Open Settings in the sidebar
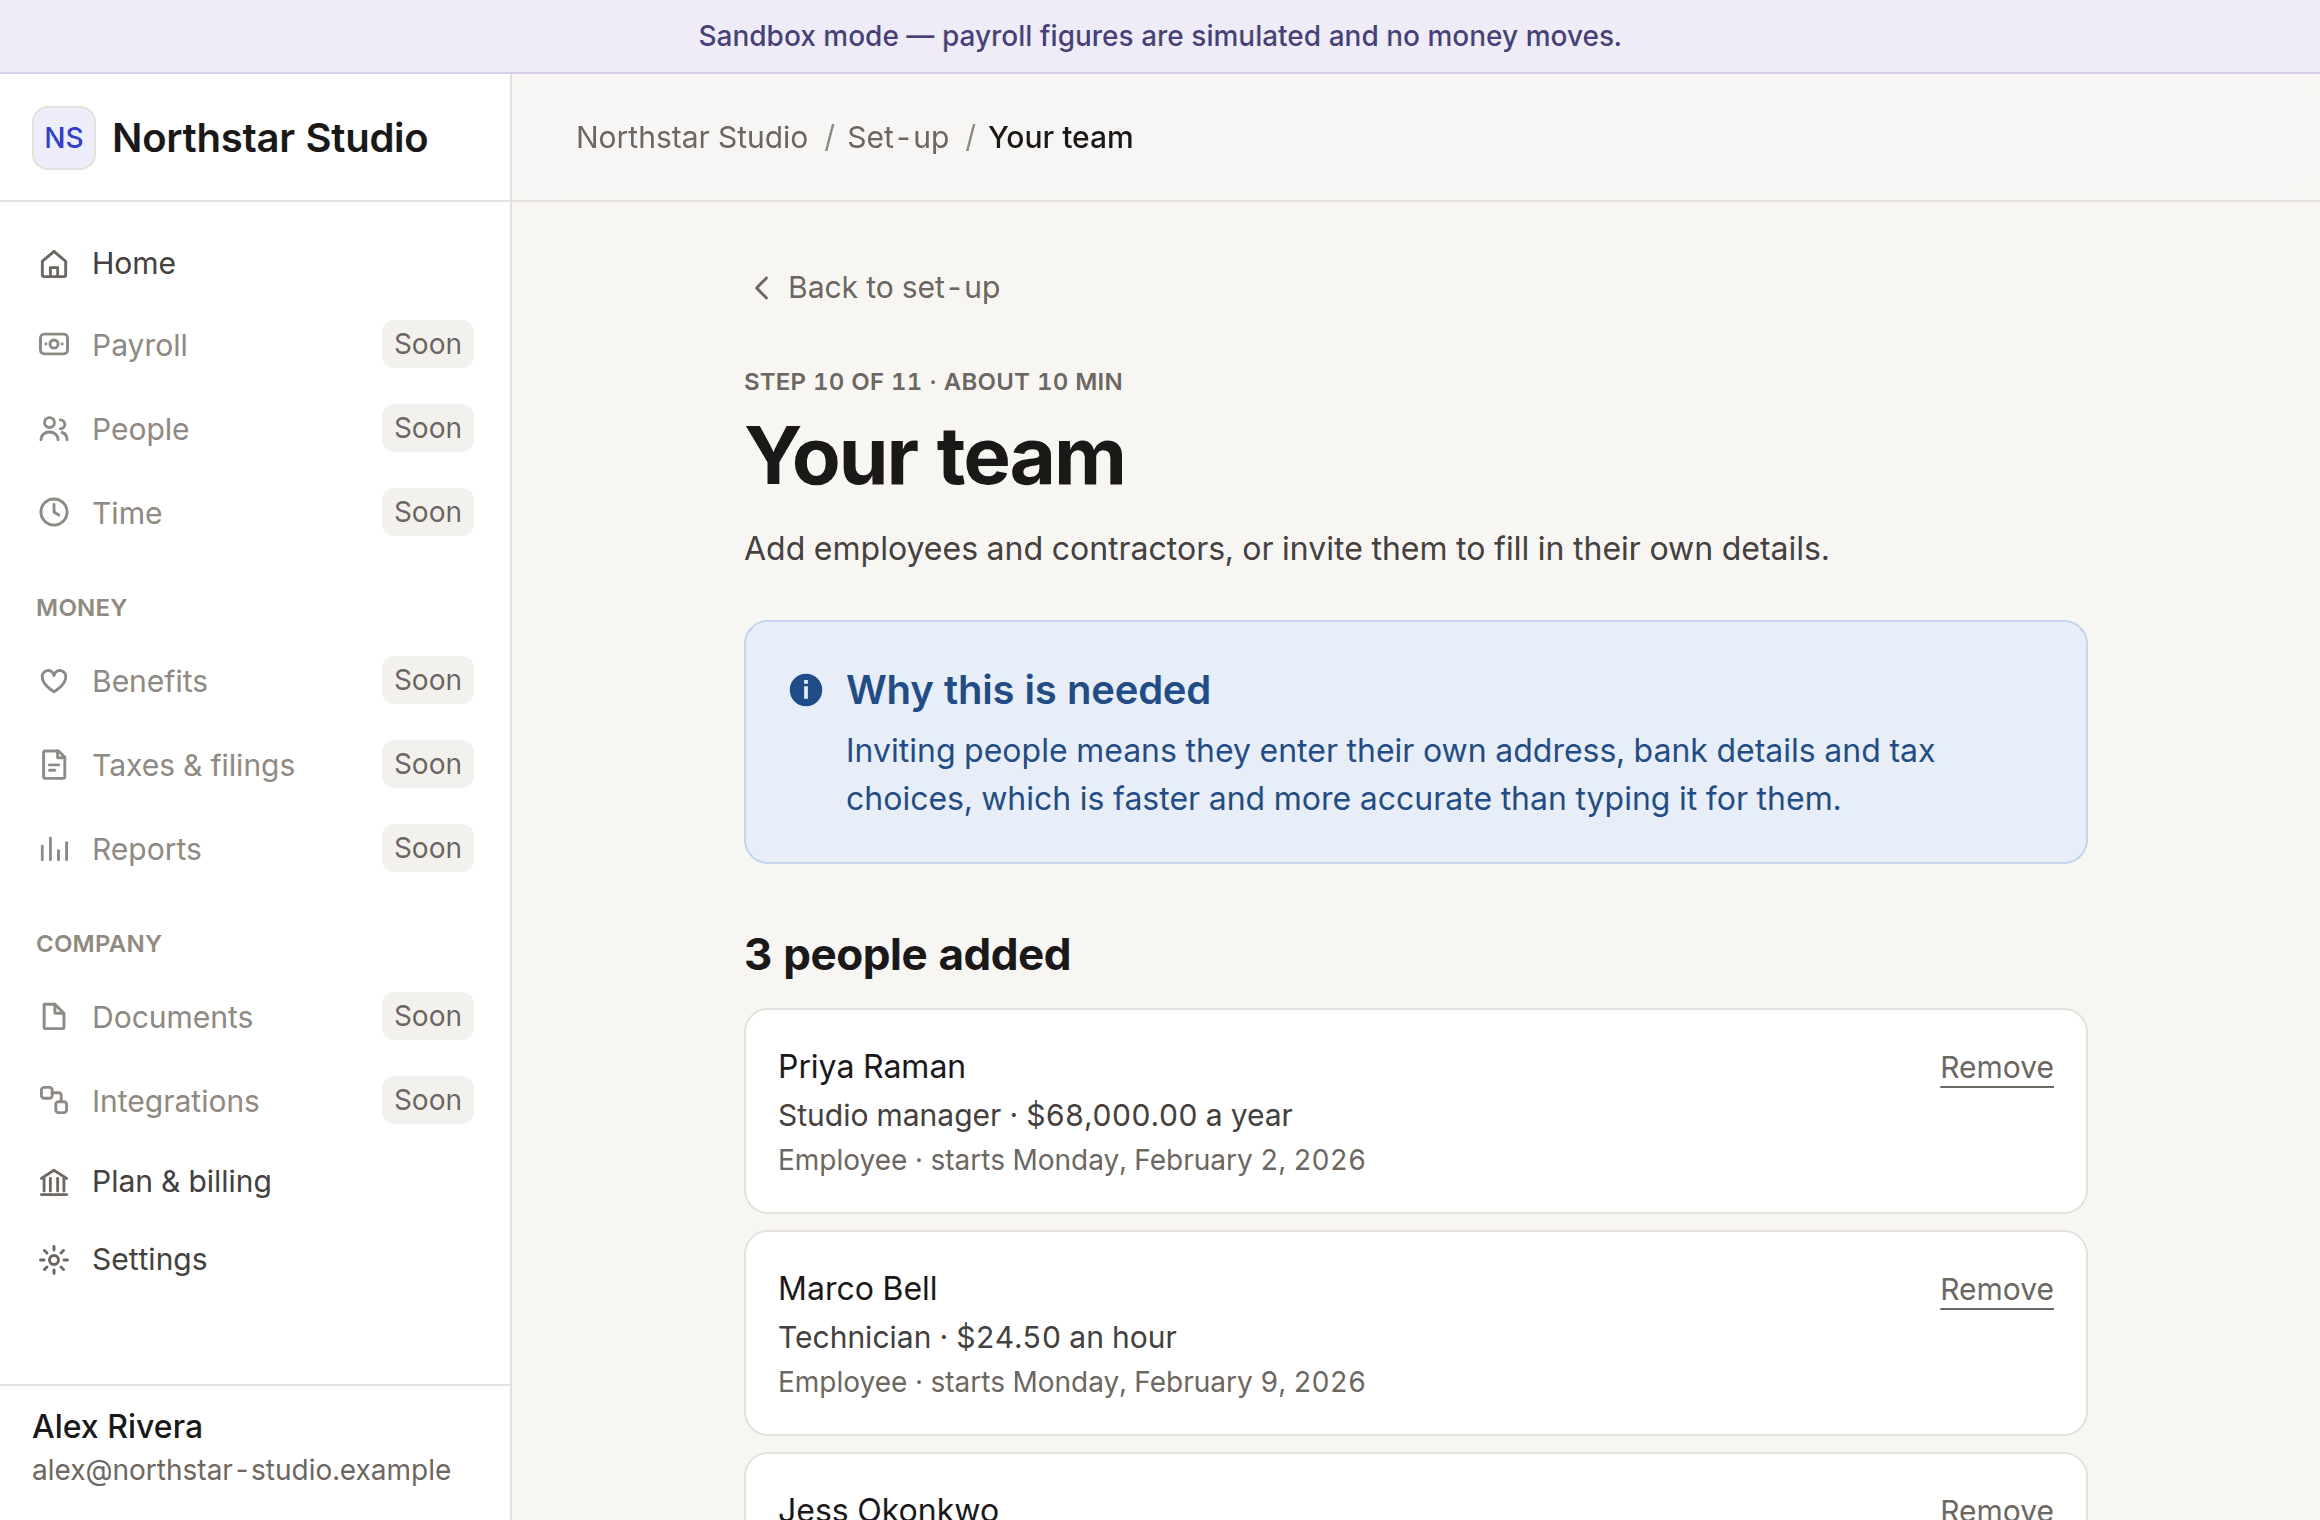This screenshot has width=2320, height=1520. pyautogui.click(x=255, y=1260)
